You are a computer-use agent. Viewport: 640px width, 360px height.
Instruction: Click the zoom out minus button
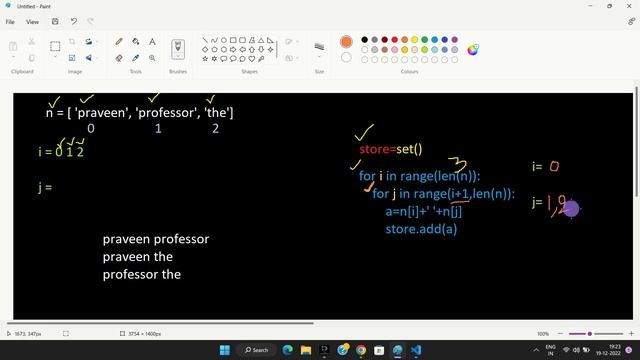point(560,334)
